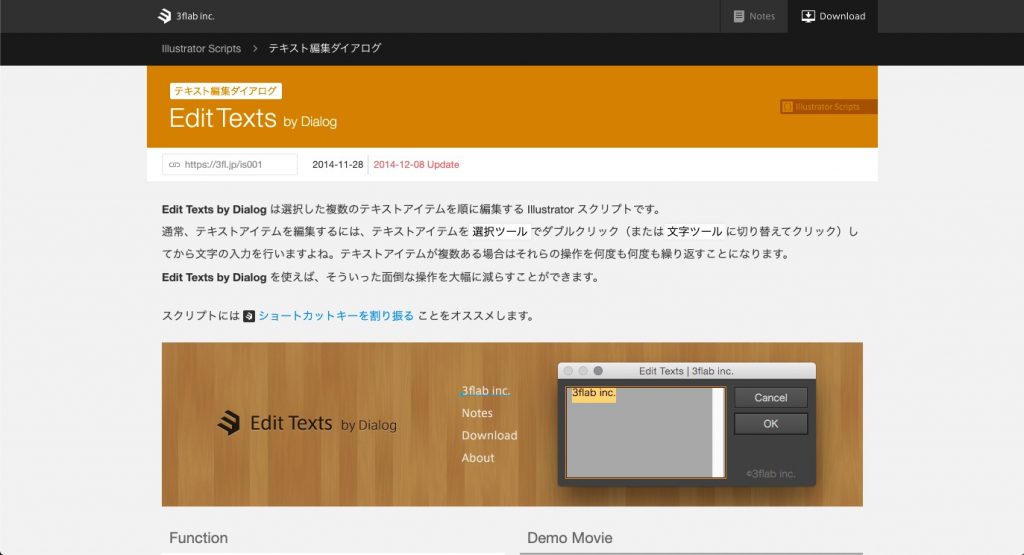
Task: Click the テキスト編集ダイアログ tag label in banner
Action: click(x=225, y=91)
